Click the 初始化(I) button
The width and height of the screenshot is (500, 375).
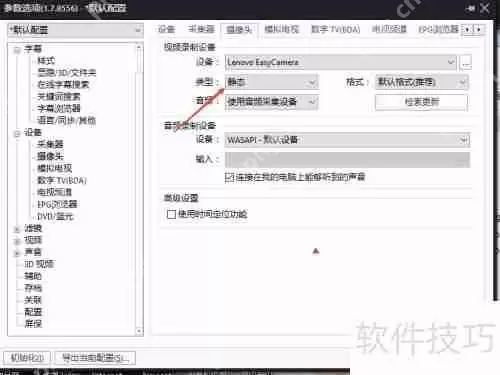click(x=27, y=358)
